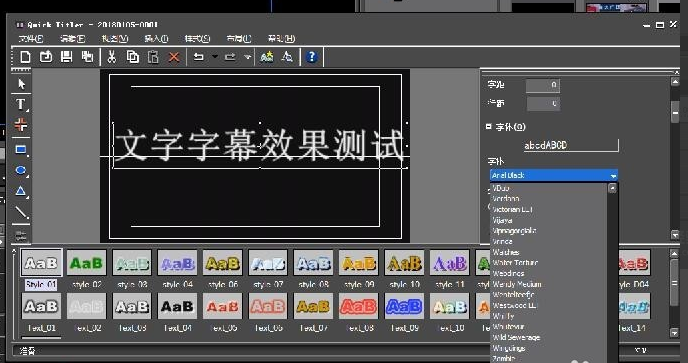Click the Copy icon in the toolbar

[x=133, y=57]
